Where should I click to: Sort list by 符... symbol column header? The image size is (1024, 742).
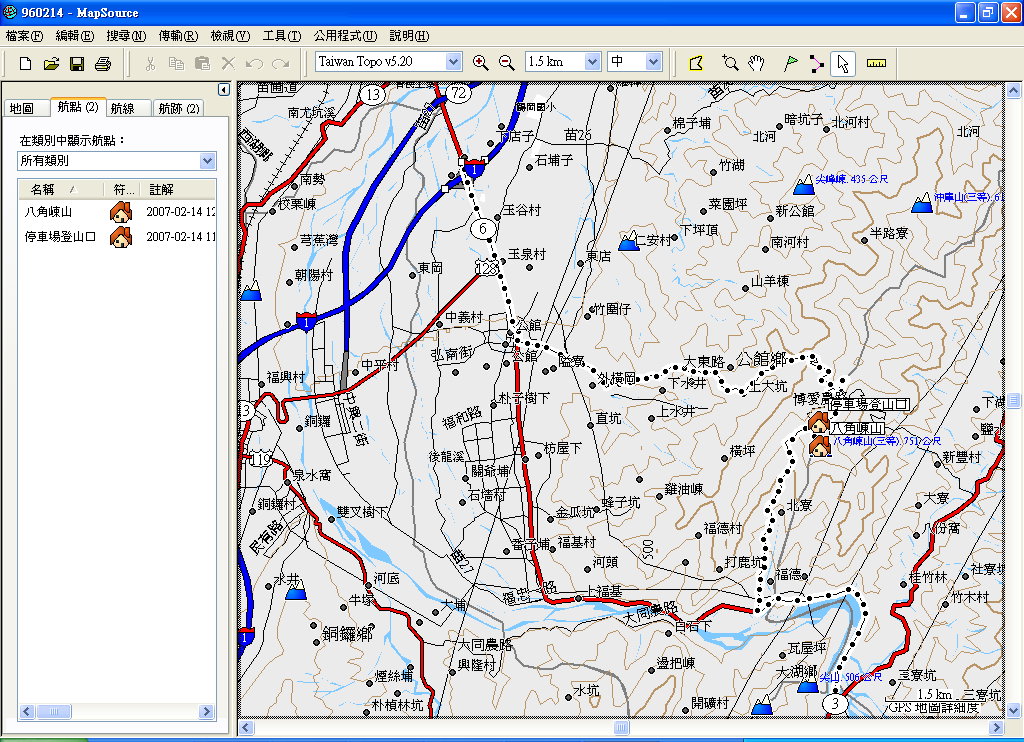coord(123,189)
